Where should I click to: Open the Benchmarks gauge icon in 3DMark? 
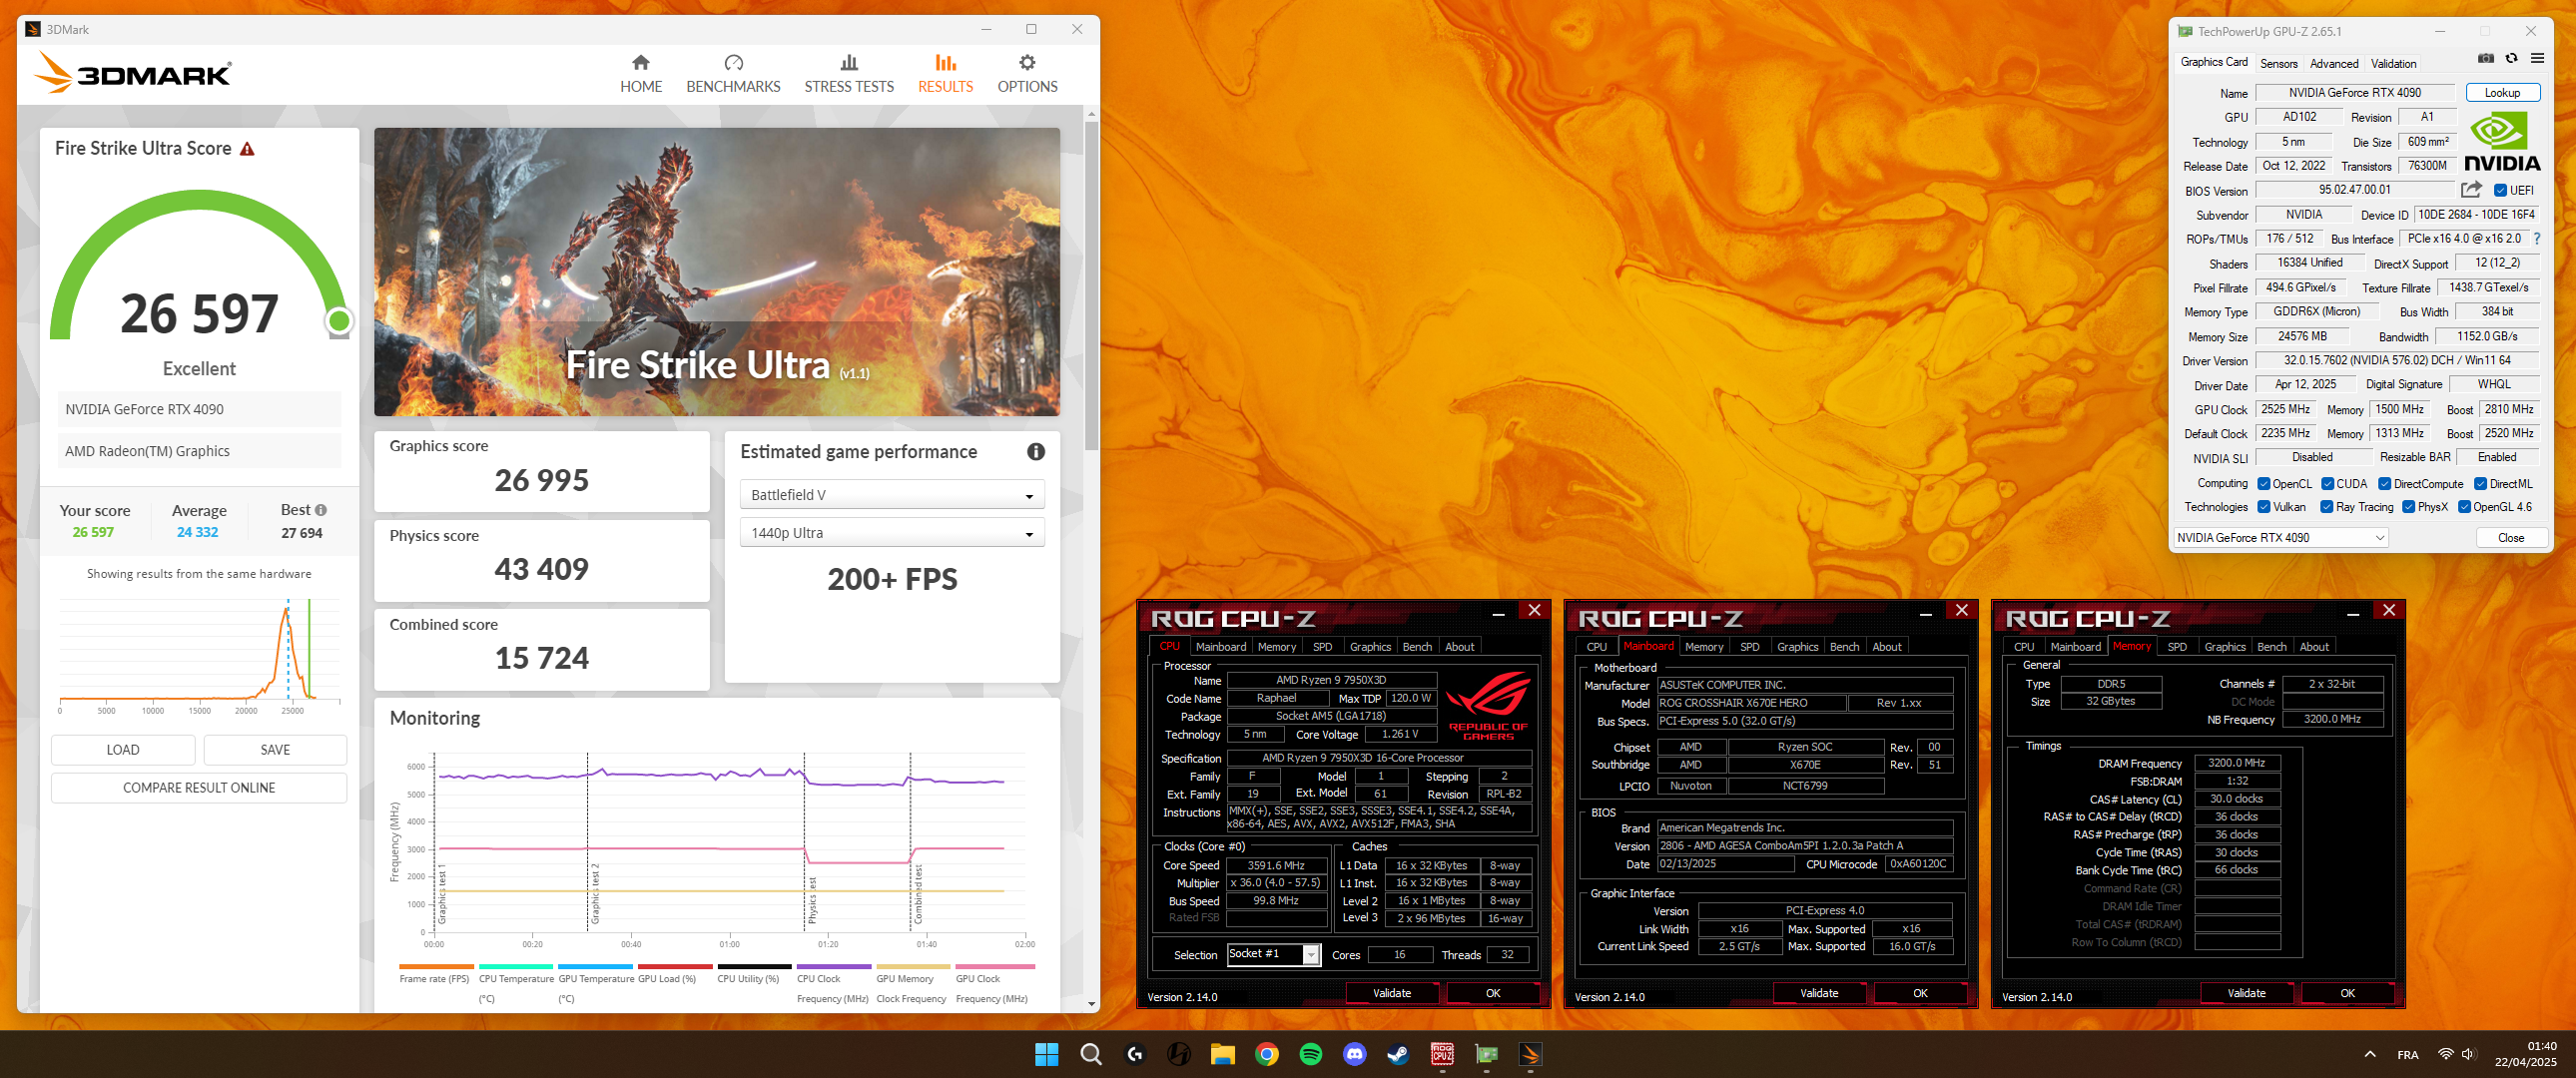733,62
